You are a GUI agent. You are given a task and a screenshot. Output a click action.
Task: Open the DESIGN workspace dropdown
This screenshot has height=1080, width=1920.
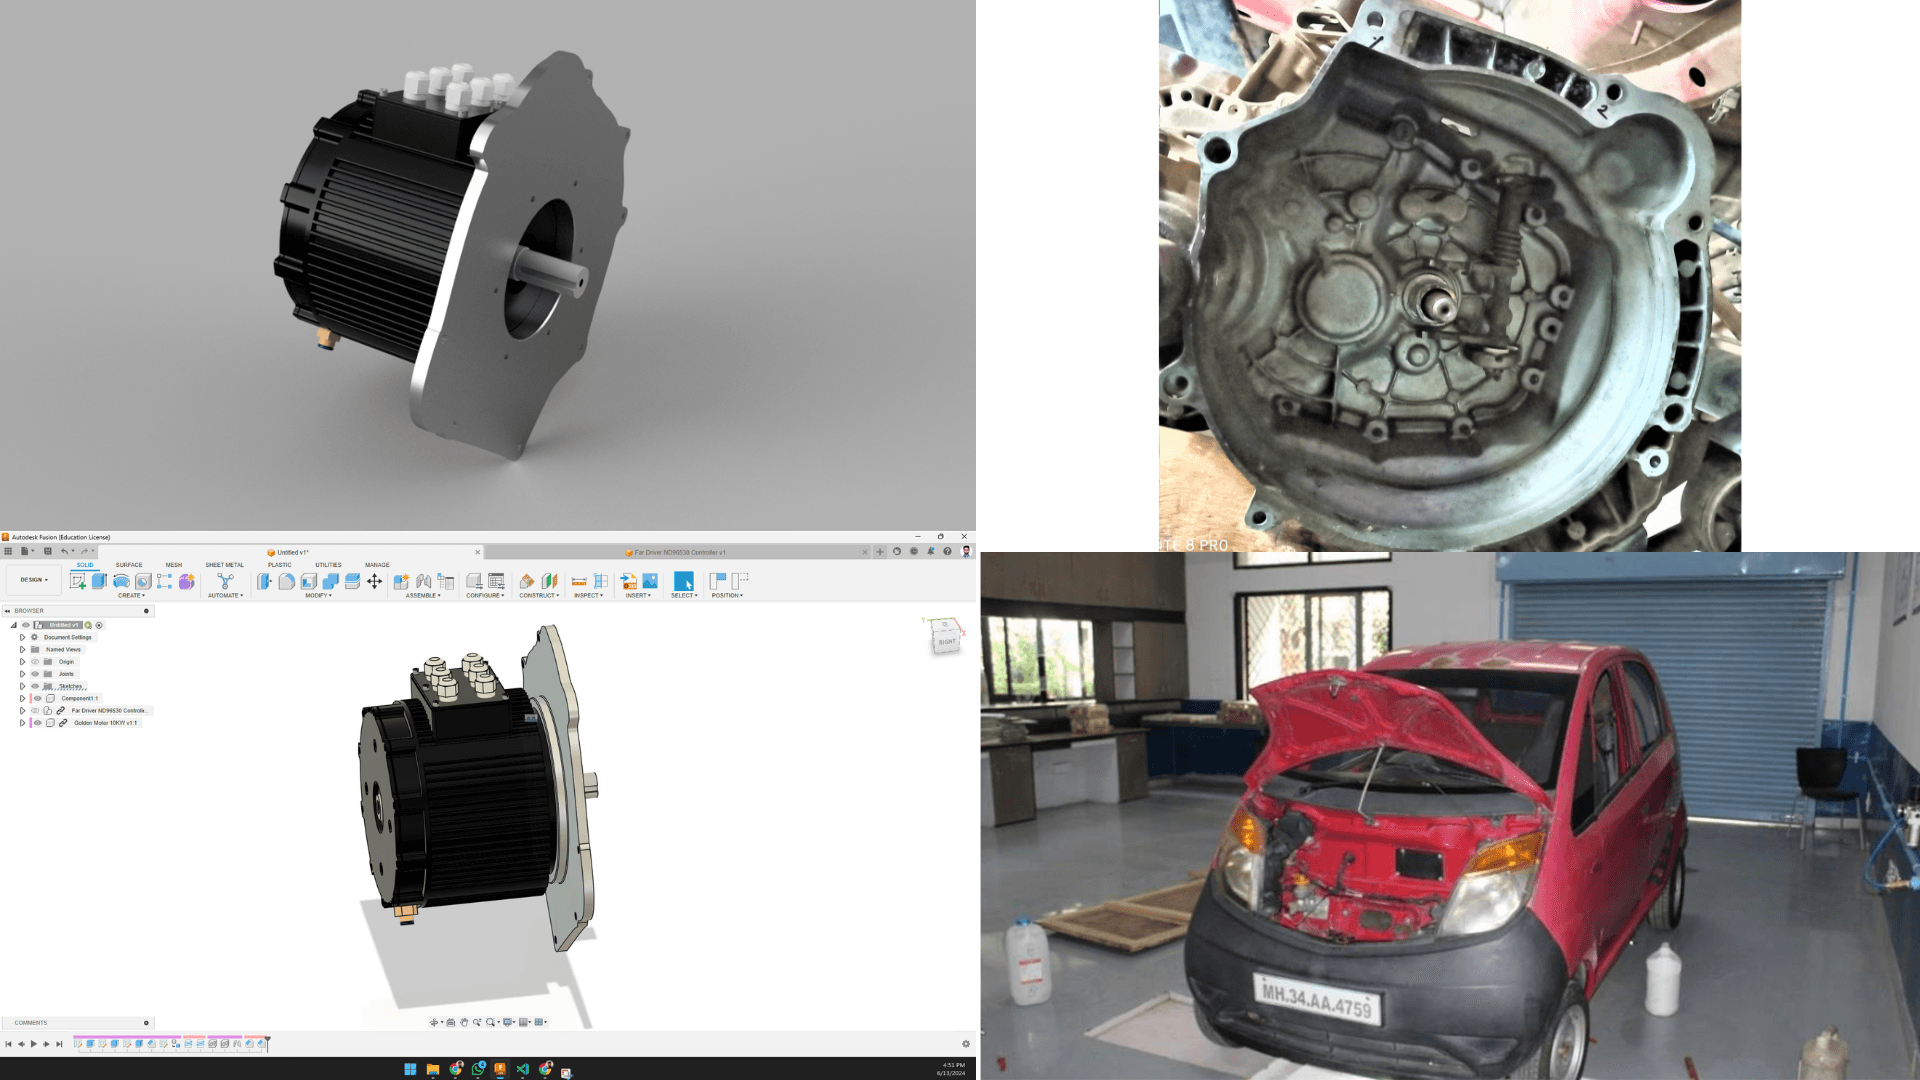point(34,580)
